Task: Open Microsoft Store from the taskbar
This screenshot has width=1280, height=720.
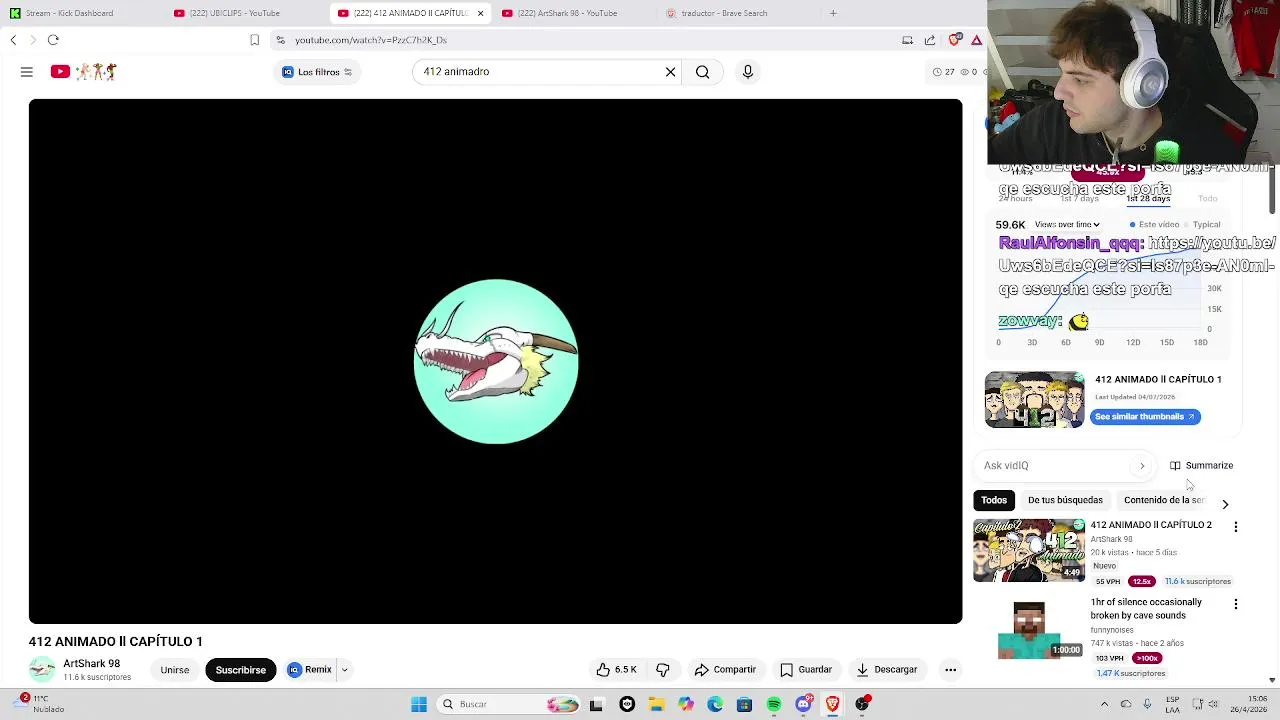Action: [x=744, y=704]
